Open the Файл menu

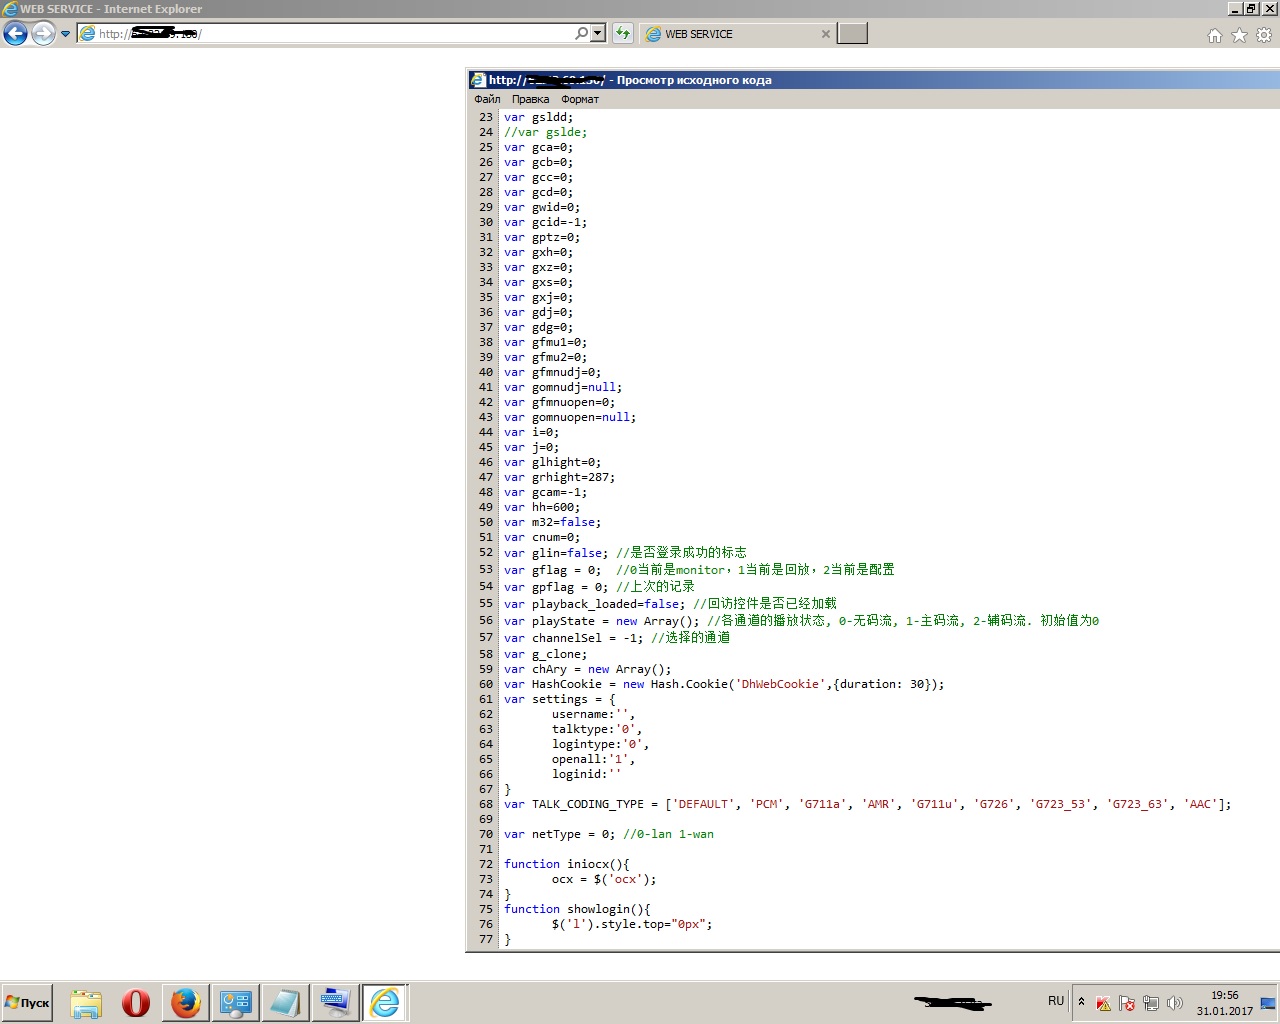tap(487, 99)
